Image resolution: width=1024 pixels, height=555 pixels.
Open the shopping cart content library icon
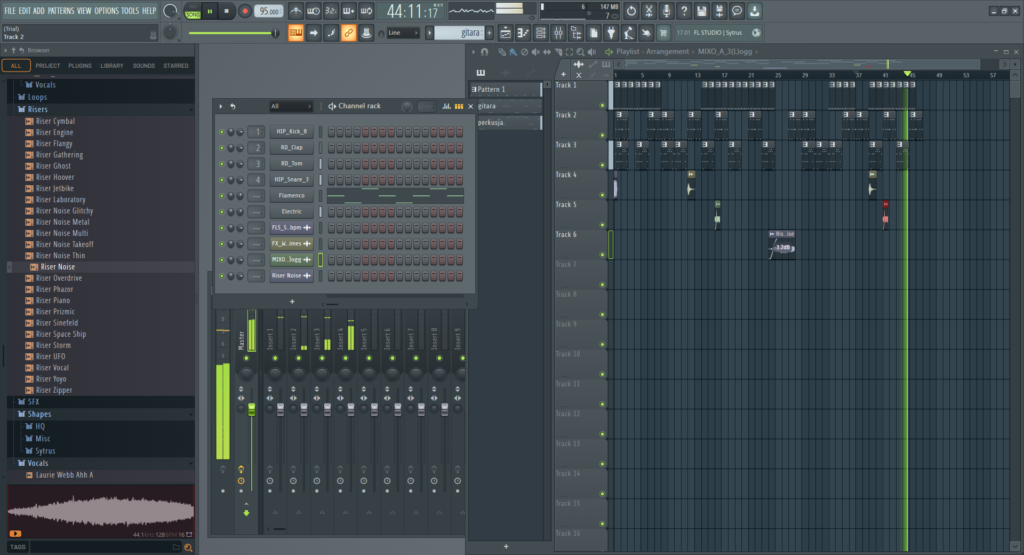pyautogui.click(x=664, y=33)
